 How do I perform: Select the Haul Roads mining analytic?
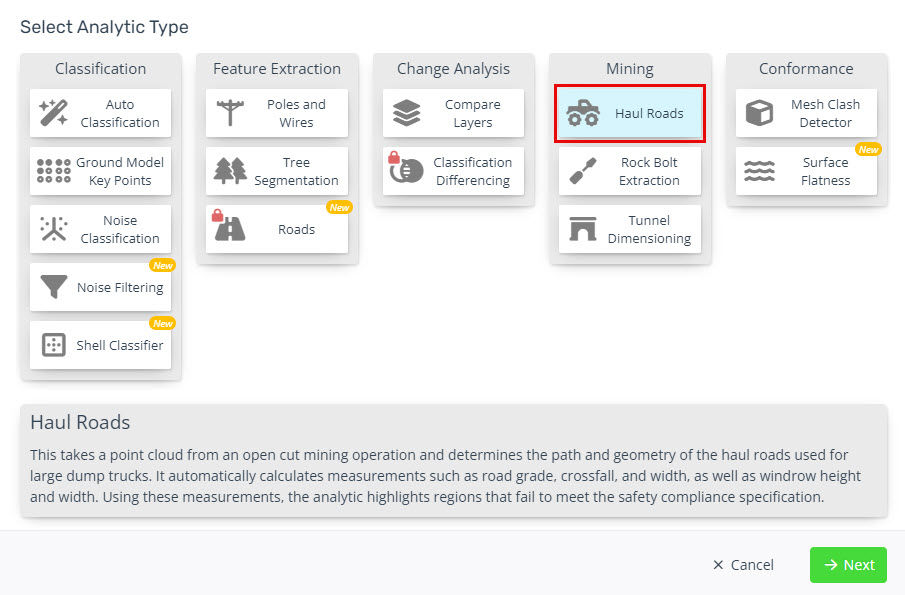(x=629, y=113)
